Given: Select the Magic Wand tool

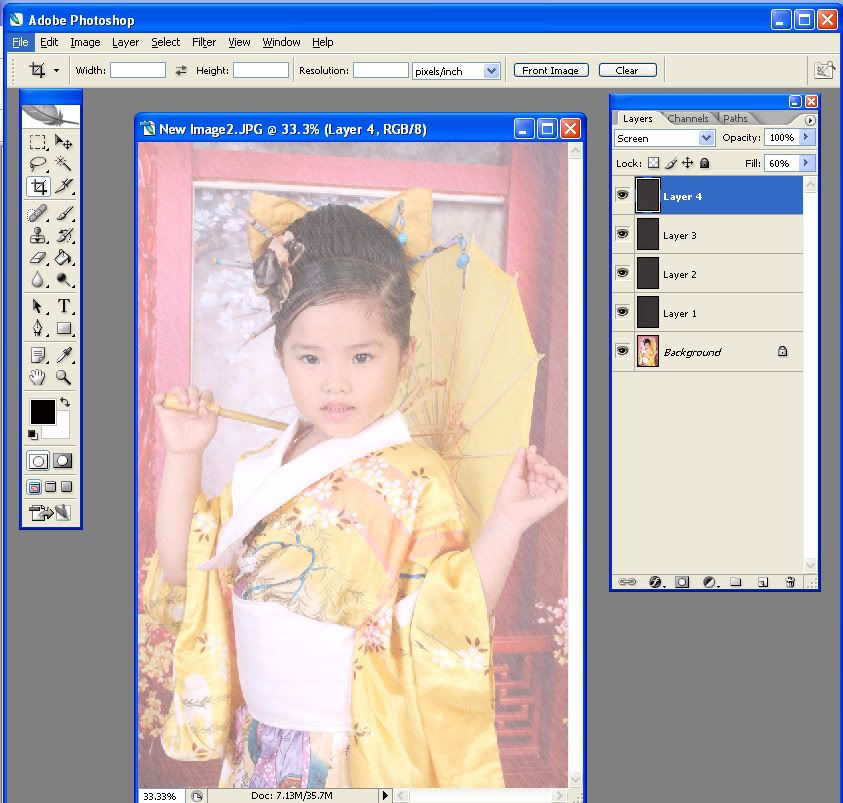Looking at the screenshot, I should click(x=64, y=164).
